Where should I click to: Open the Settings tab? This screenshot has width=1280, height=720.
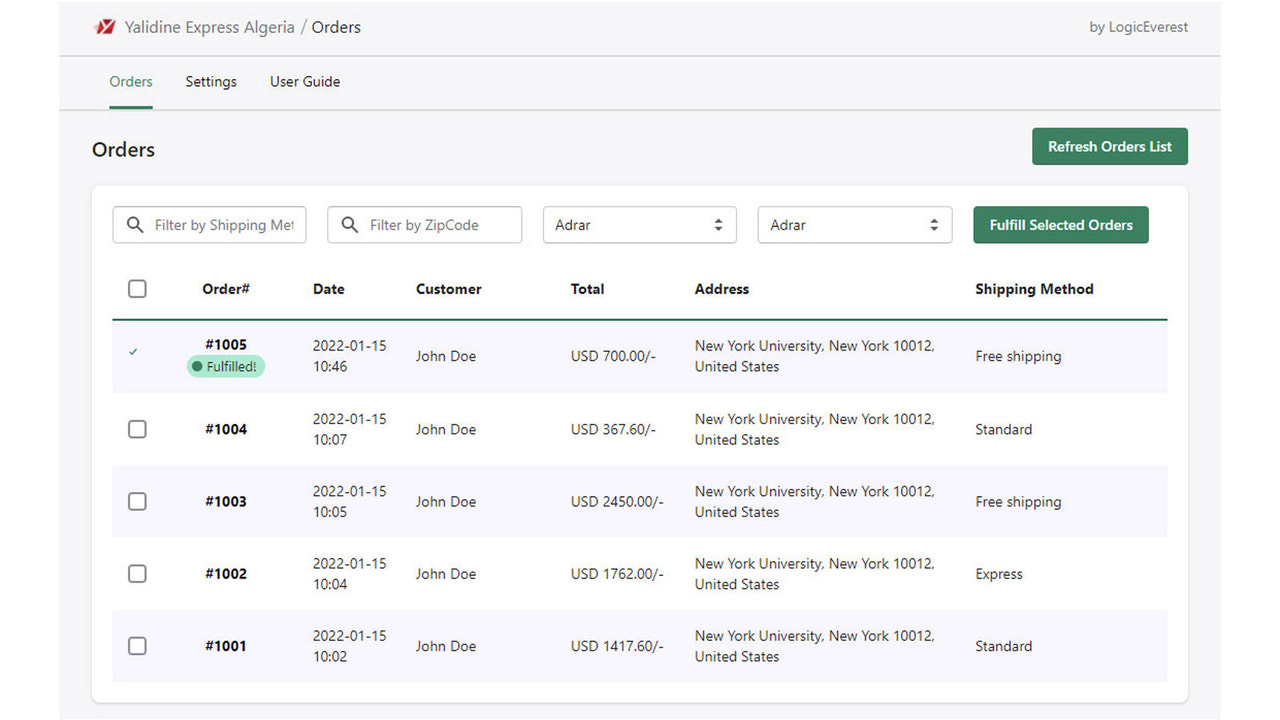pos(211,82)
